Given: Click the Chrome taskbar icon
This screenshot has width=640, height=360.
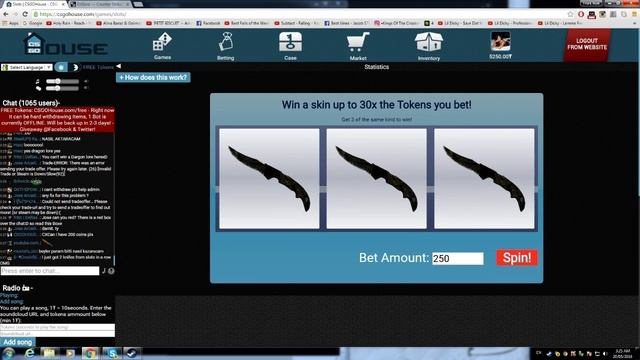Looking at the screenshot, I should (90, 353).
